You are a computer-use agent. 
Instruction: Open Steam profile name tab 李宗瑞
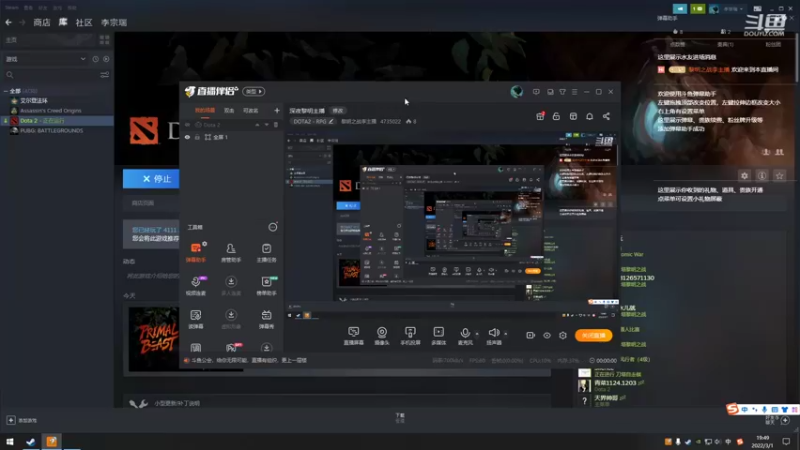tap(114, 22)
